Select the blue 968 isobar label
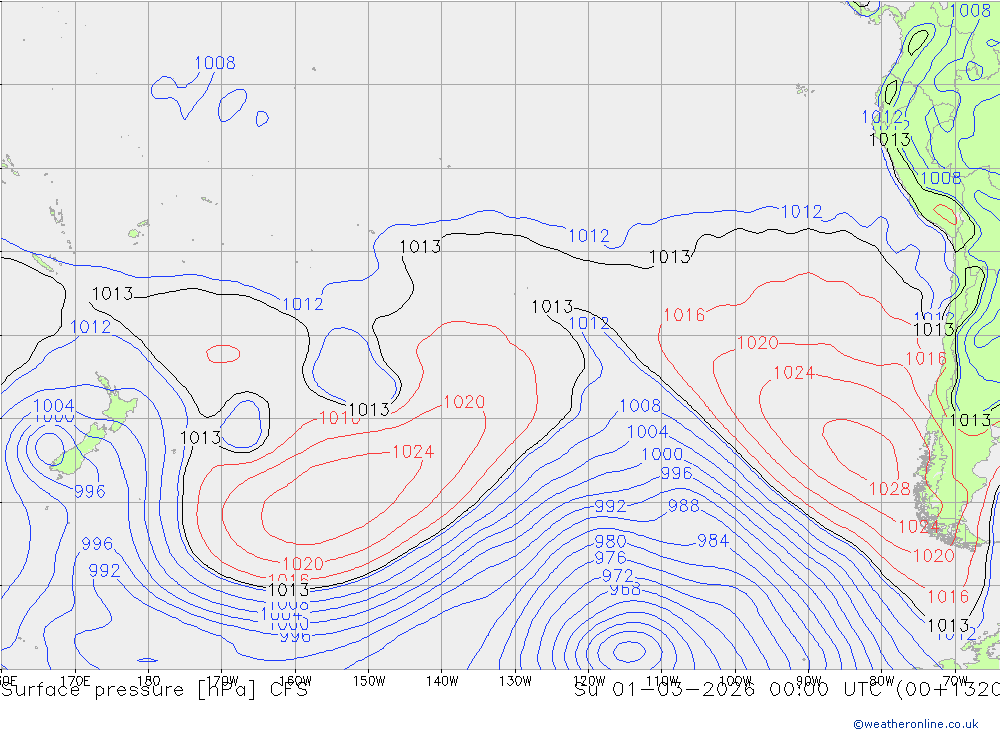Screen dimensions: 1000x733 pos(624,589)
